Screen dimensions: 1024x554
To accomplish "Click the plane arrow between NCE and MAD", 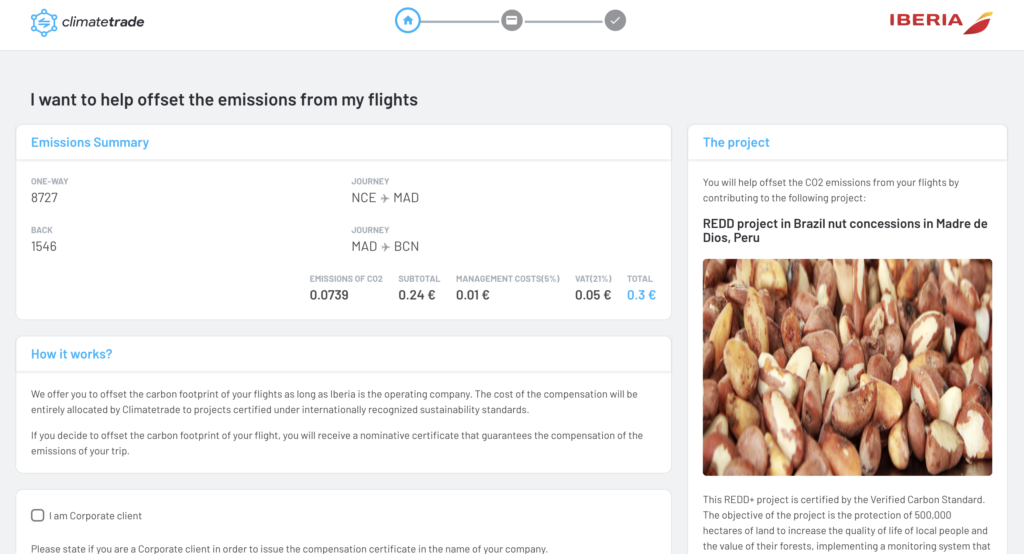I will click(385, 198).
